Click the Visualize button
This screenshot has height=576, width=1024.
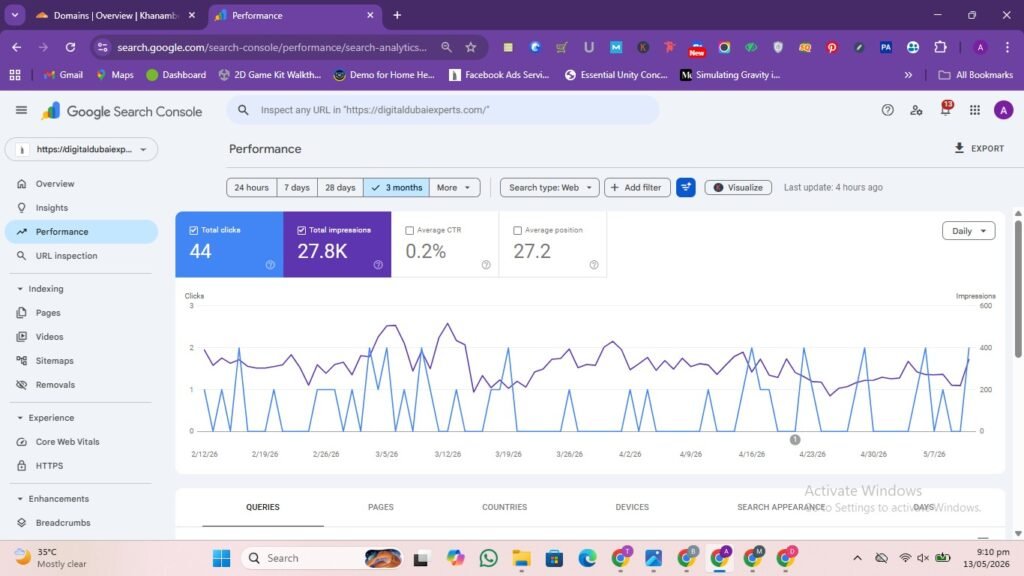coord(738,187)
